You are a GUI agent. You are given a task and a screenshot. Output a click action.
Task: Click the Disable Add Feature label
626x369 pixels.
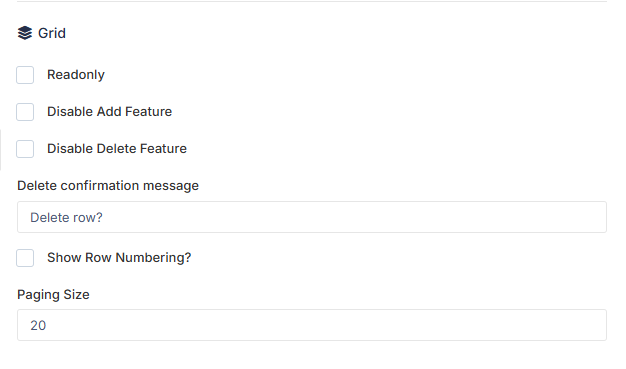click(109, 111)
